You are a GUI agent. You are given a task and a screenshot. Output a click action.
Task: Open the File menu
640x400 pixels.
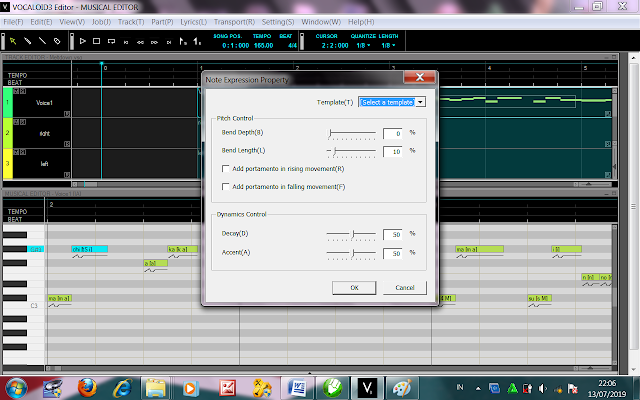(13, 22)
